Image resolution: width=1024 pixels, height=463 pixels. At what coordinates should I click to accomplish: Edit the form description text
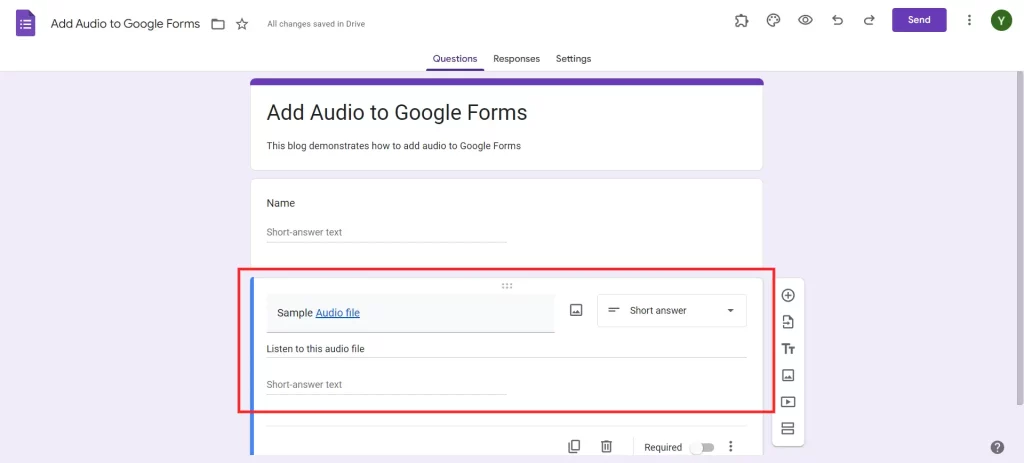(394, 146)
